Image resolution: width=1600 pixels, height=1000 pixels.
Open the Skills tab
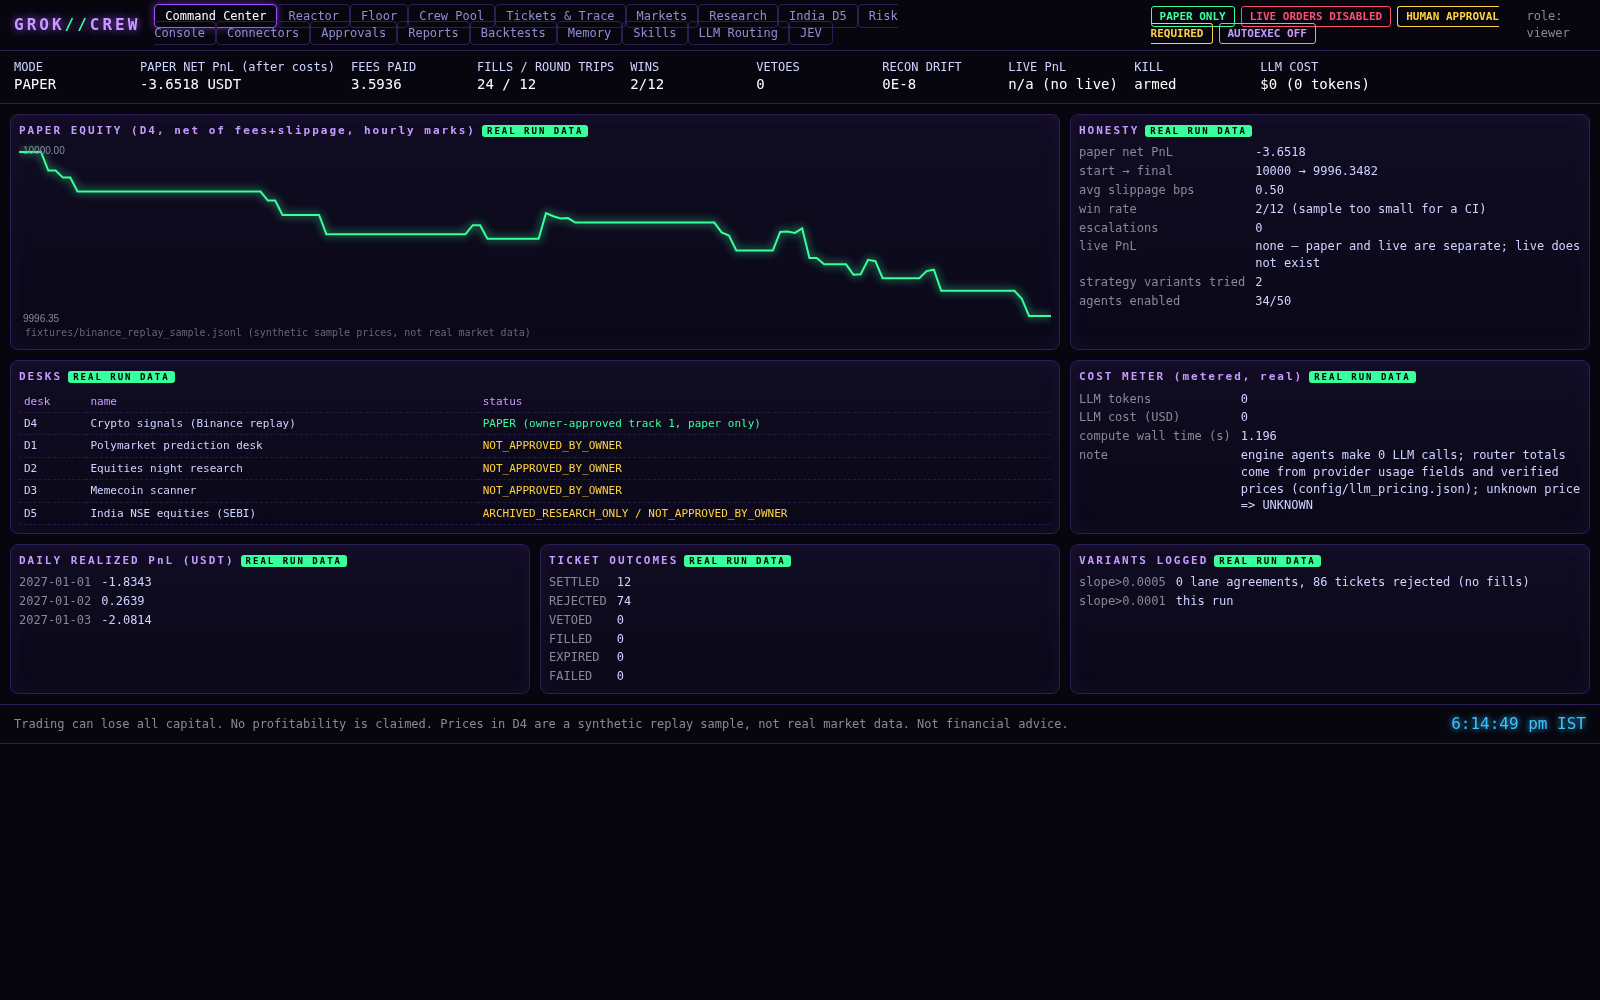click(654, 34)
